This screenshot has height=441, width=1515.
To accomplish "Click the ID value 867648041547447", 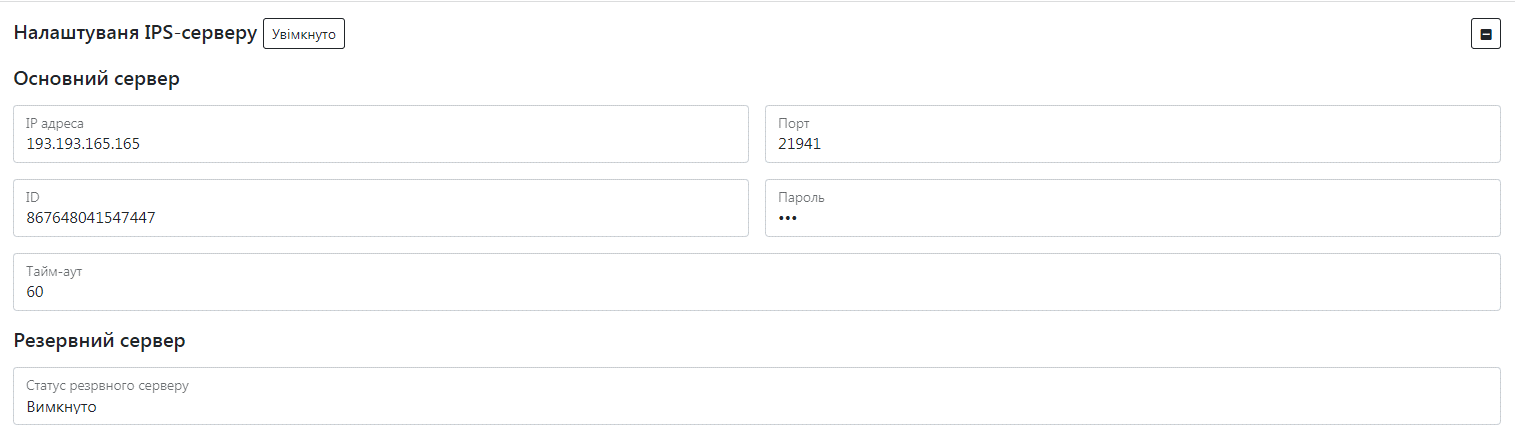I will pyautogui.click(x=90, y=218).
